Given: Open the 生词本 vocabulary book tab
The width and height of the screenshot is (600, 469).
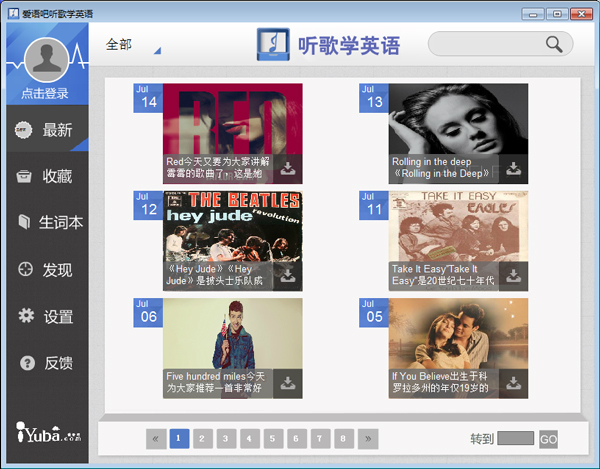Looking at the screenshot, I should [47, 223].
